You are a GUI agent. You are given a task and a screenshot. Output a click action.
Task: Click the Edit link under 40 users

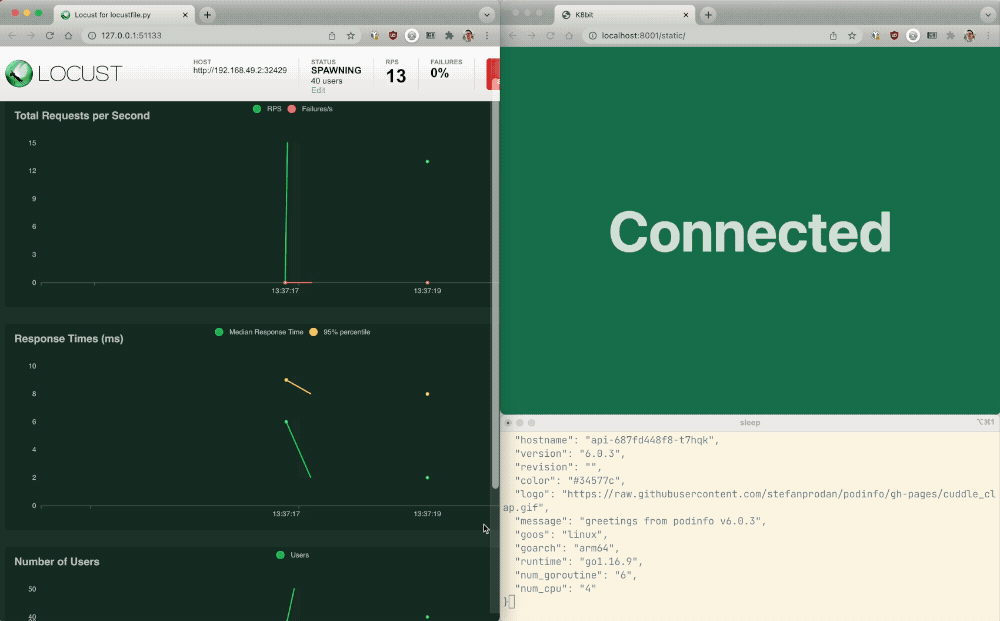tap(318, 90)
